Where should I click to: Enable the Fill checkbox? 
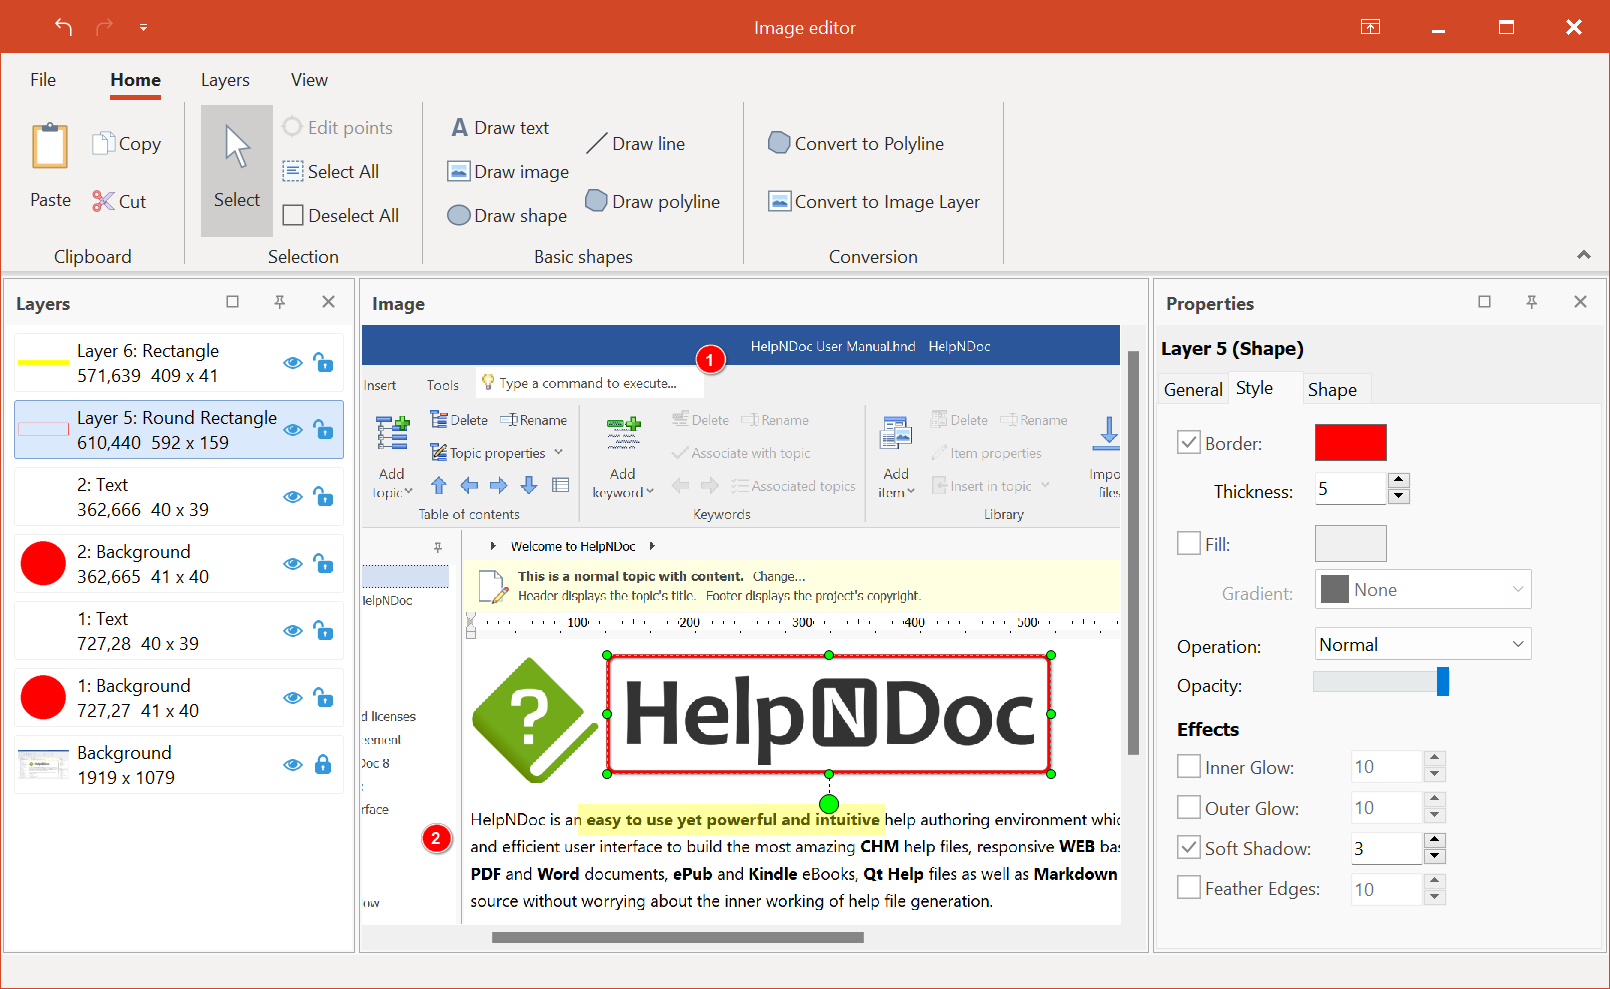(x=1189, y=543)
